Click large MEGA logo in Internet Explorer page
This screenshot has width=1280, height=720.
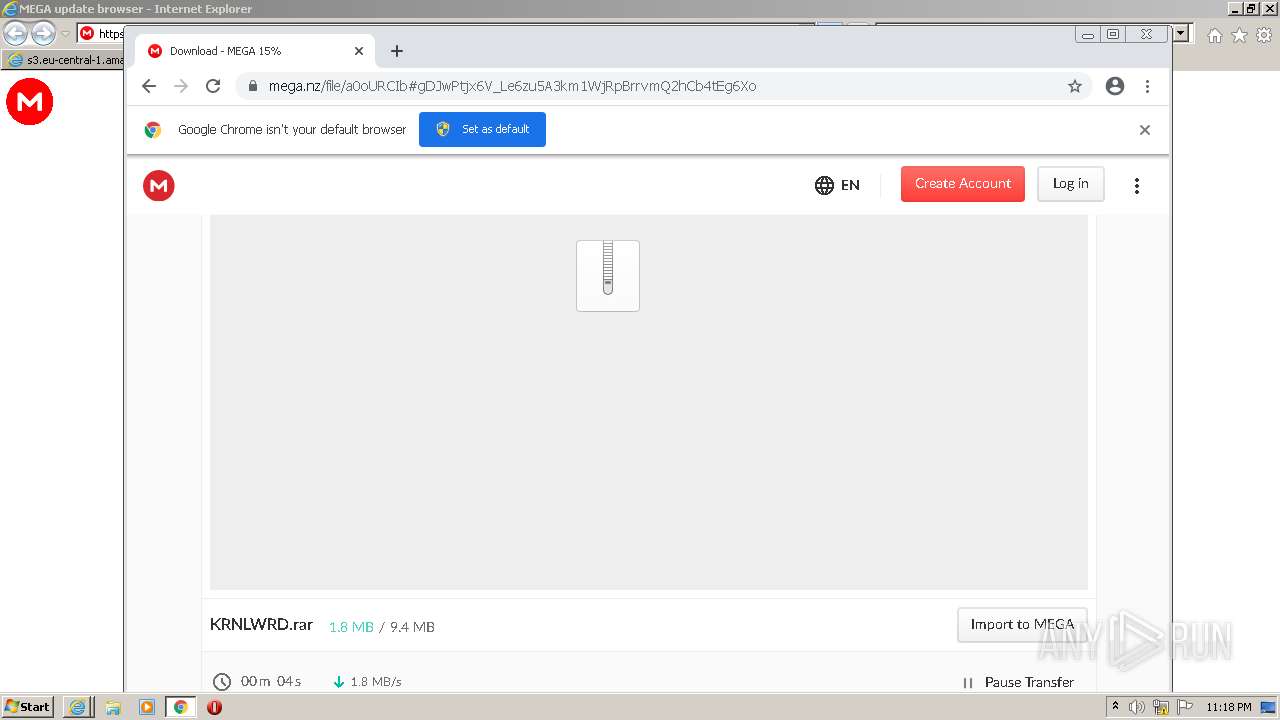[x=30, y=102]
